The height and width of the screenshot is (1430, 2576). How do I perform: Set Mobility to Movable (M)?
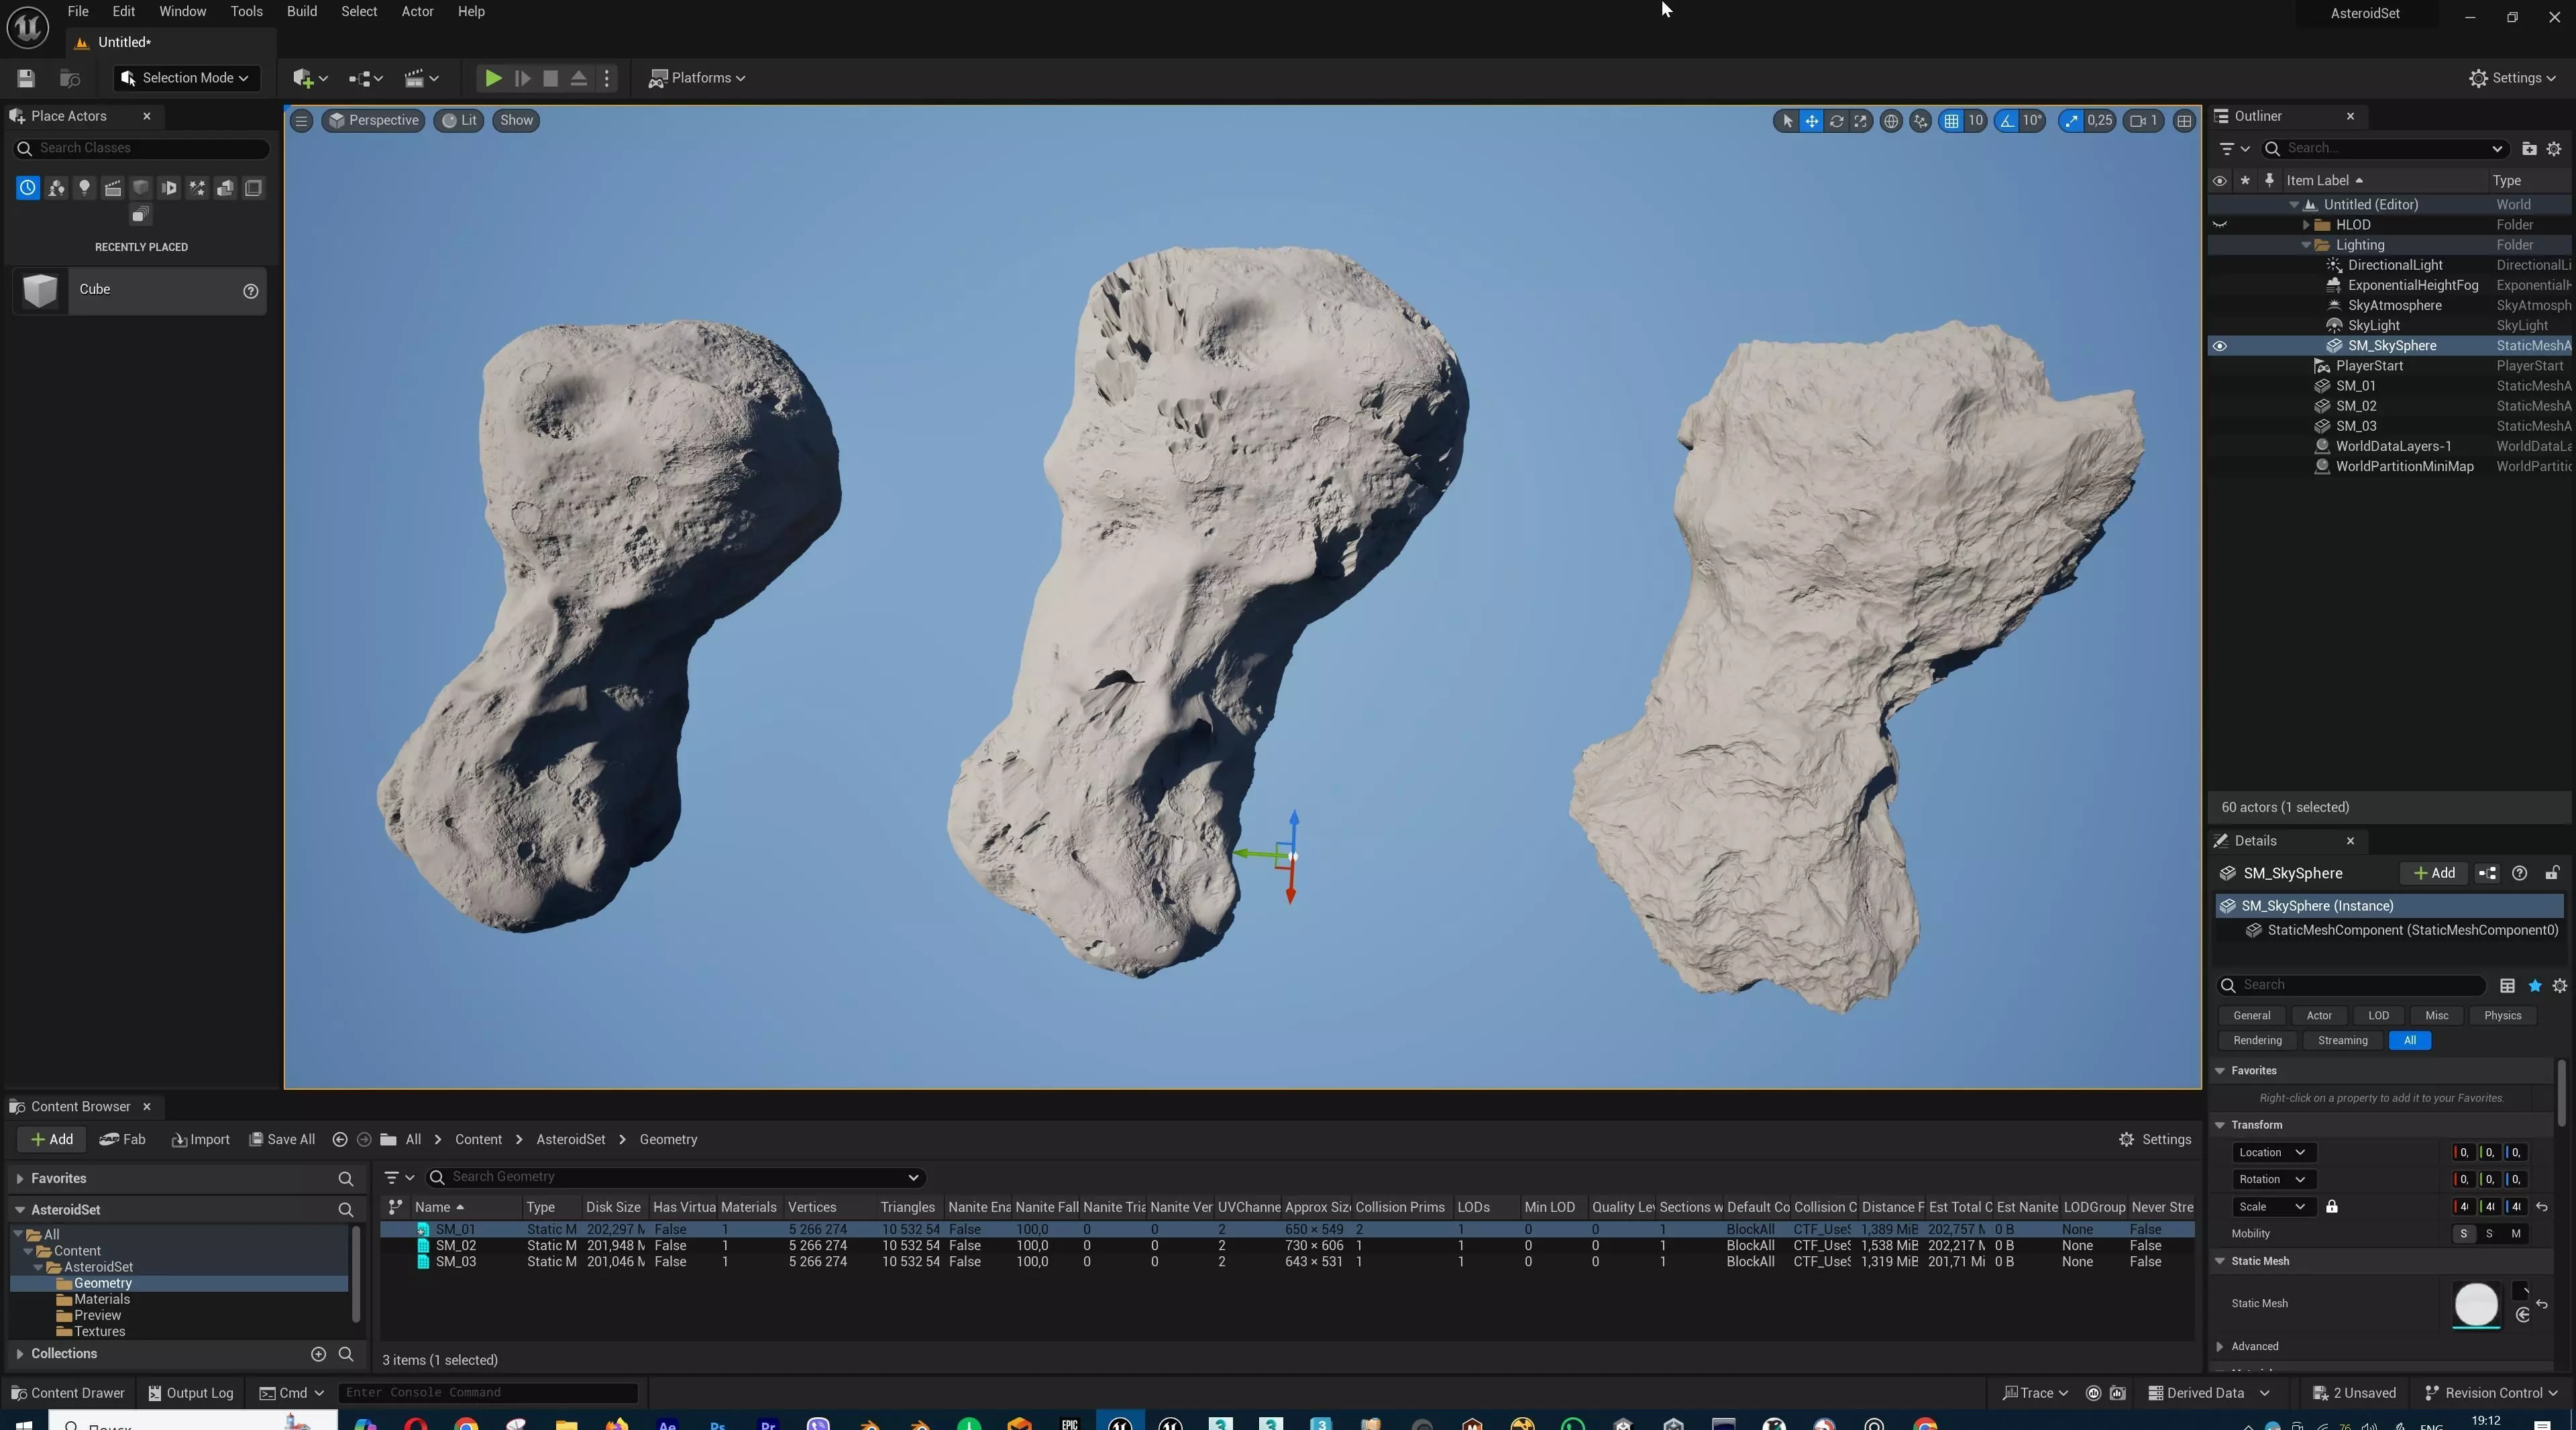tap(2515, 1234)
